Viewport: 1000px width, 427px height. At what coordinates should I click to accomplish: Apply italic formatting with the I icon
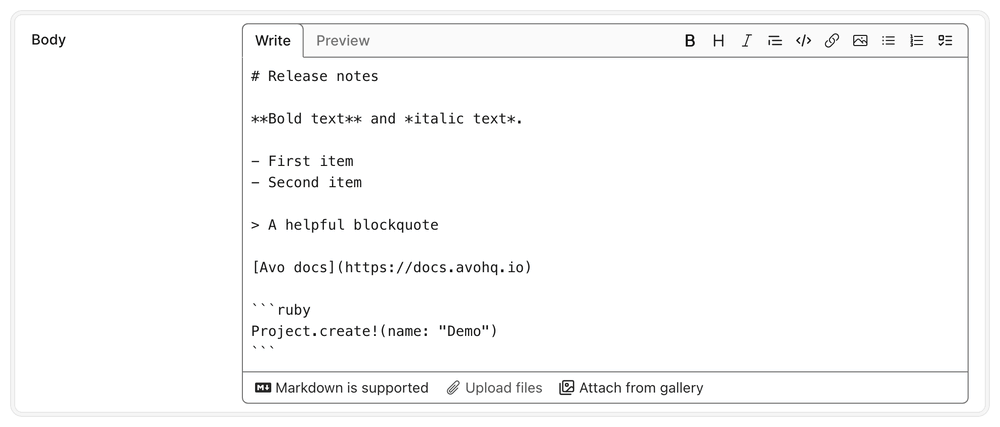click(746, 41)
